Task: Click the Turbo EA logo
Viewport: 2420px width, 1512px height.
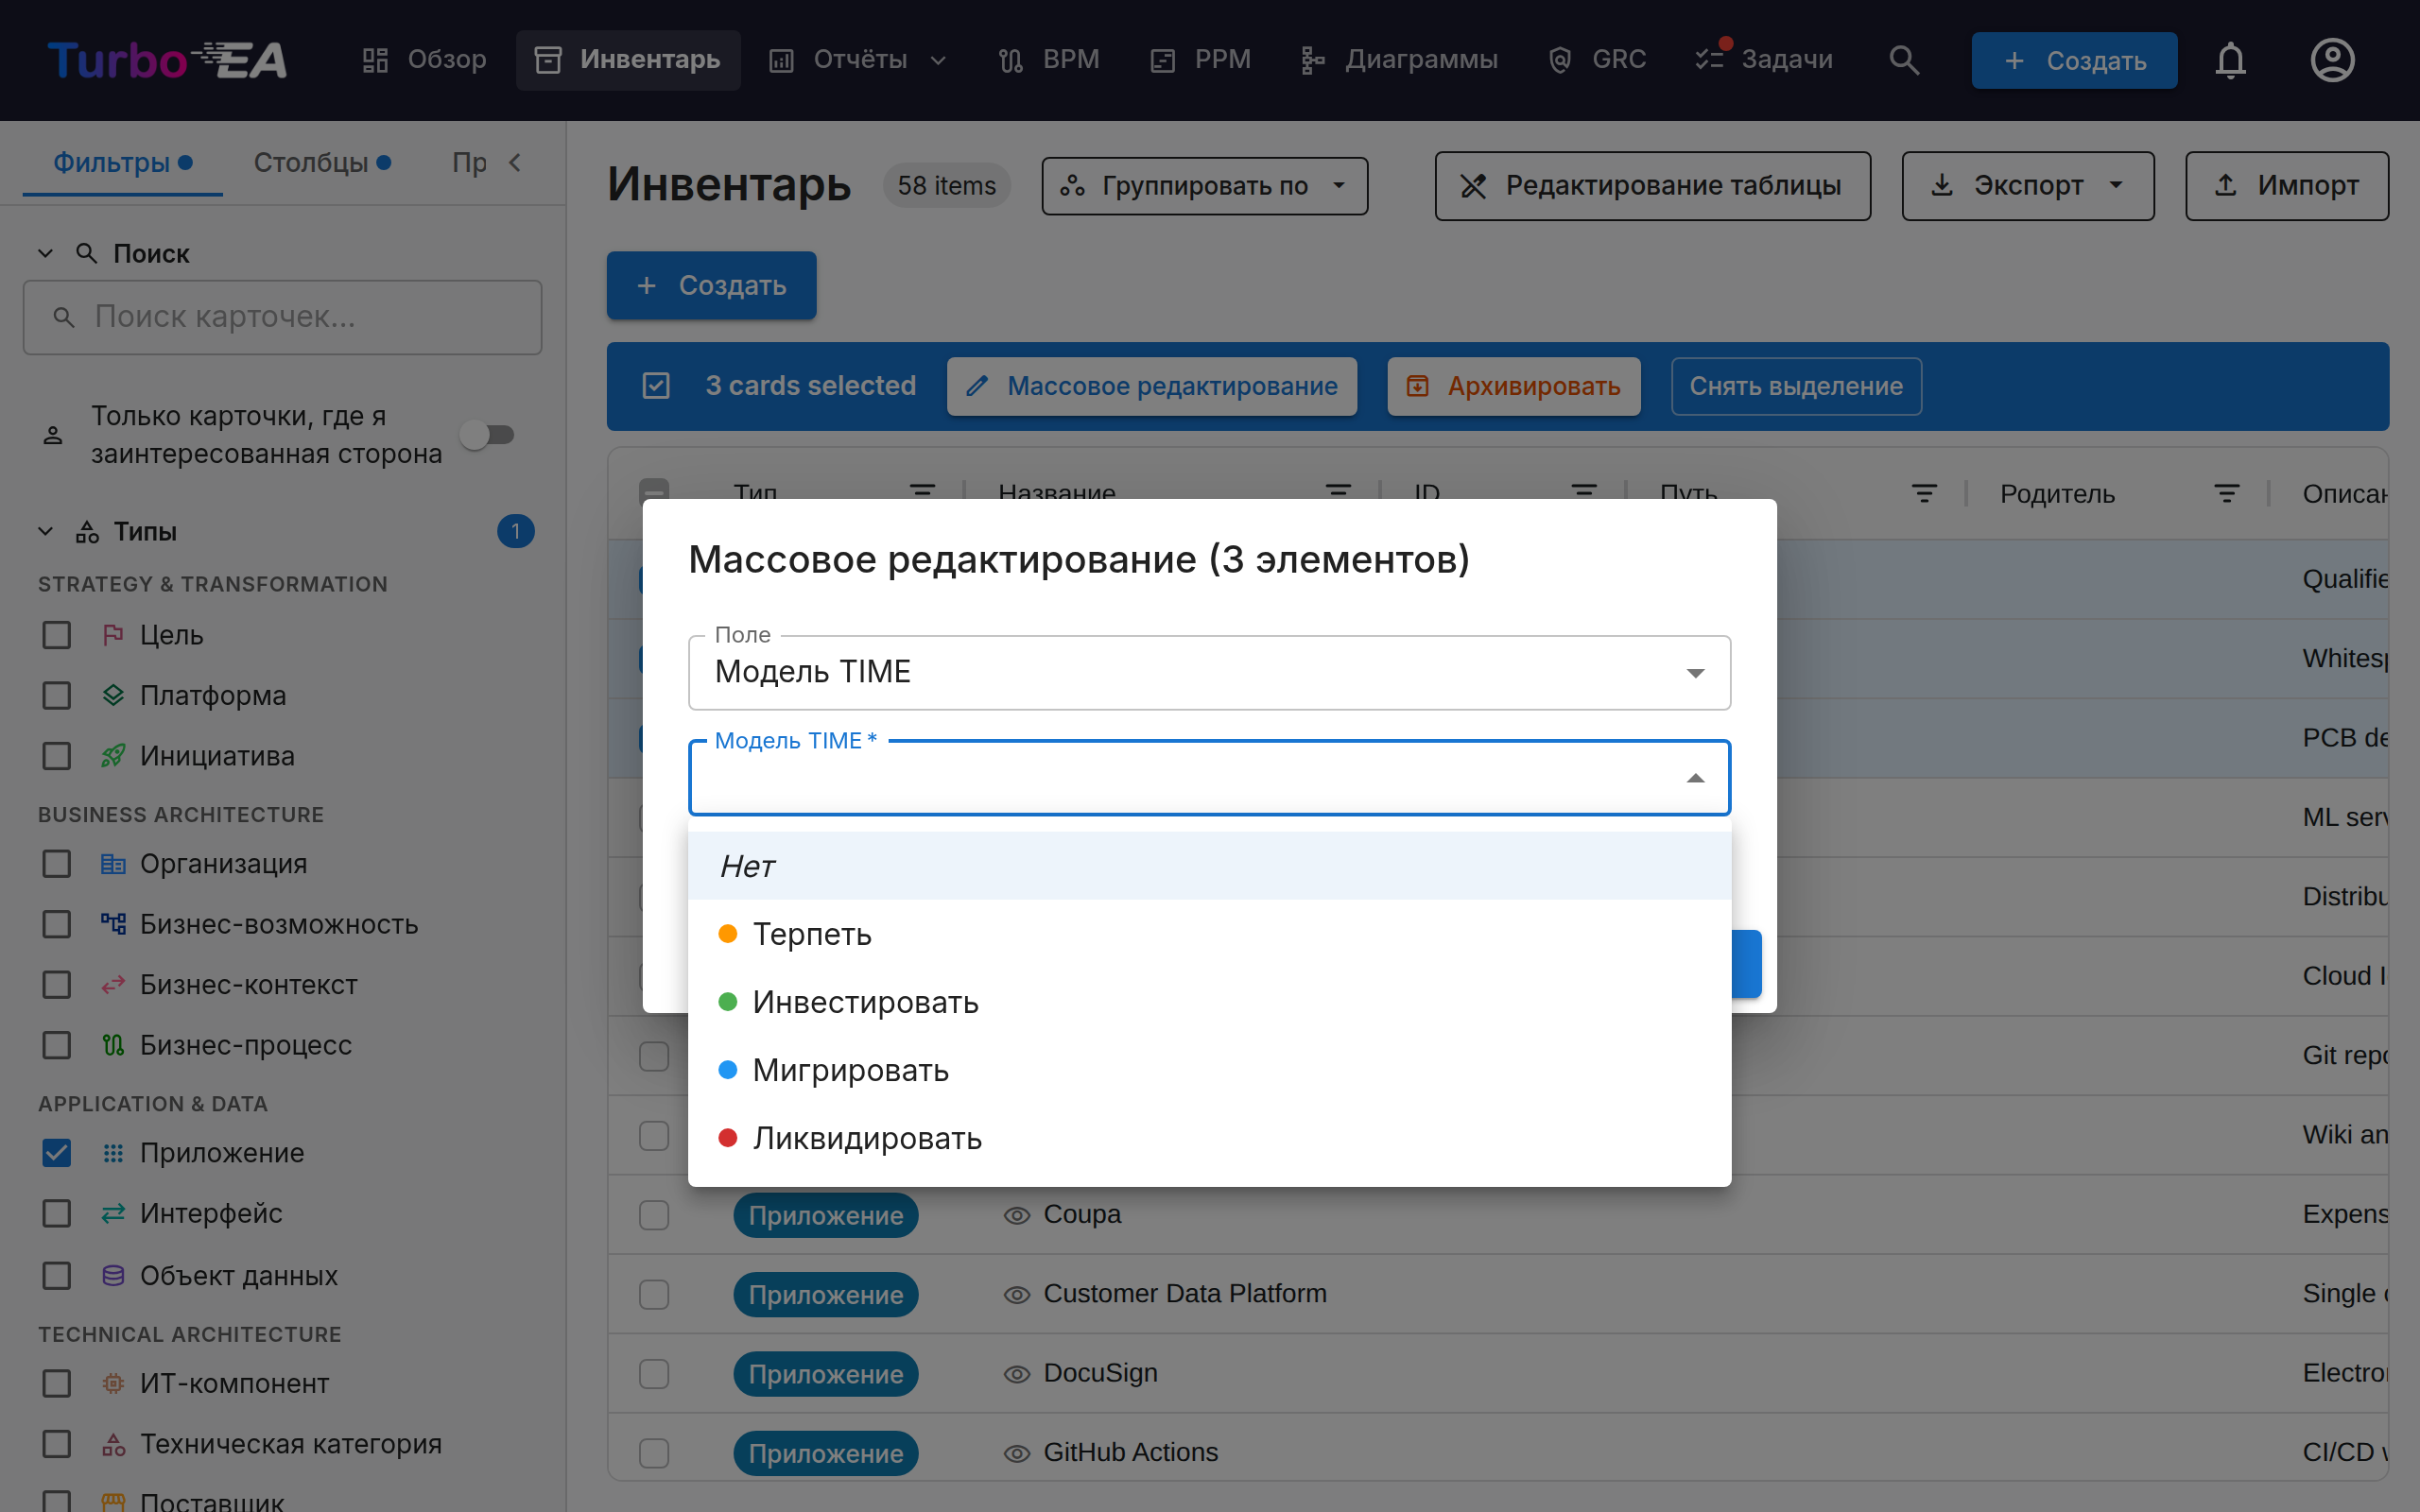Action: point(167,60)
